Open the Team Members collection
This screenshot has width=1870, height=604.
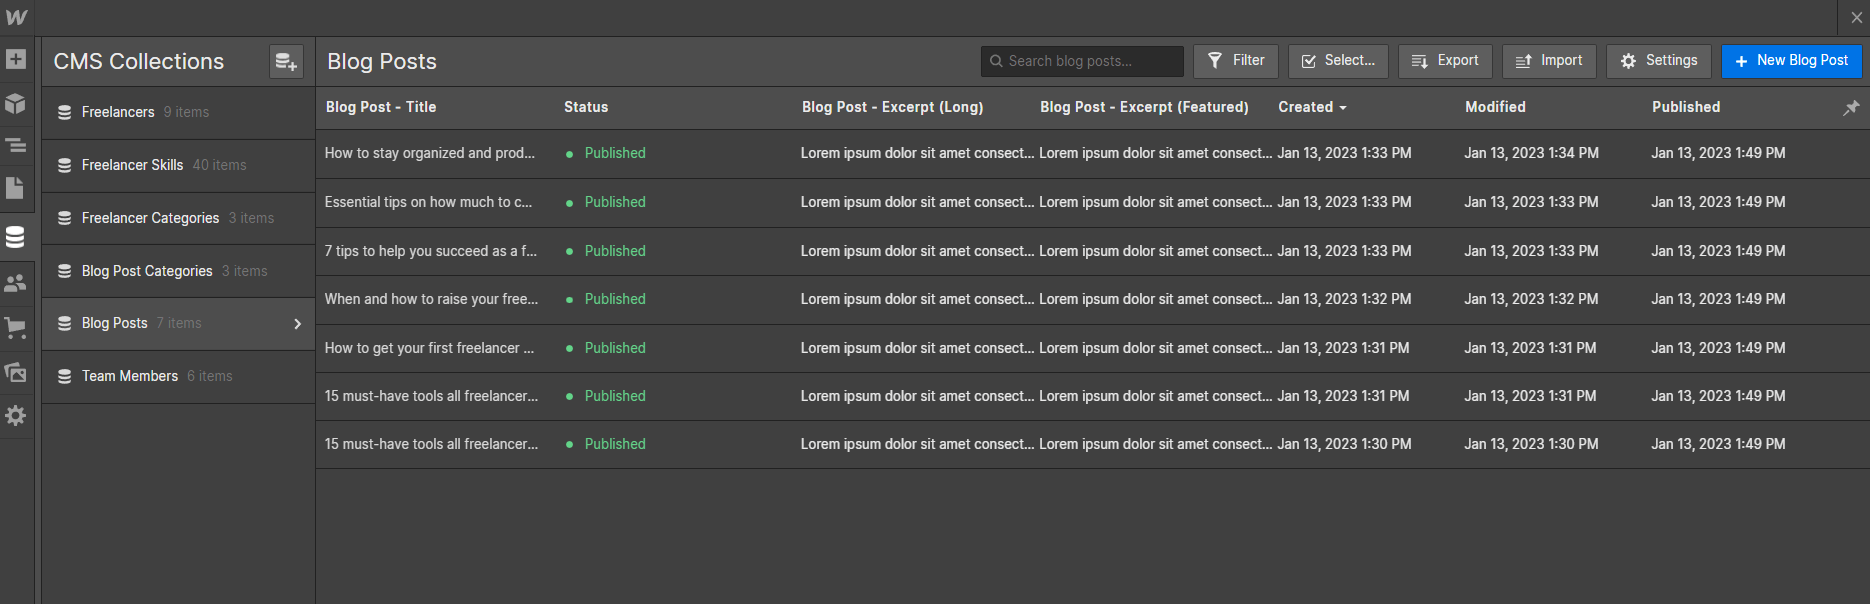(x=178, y=376)
